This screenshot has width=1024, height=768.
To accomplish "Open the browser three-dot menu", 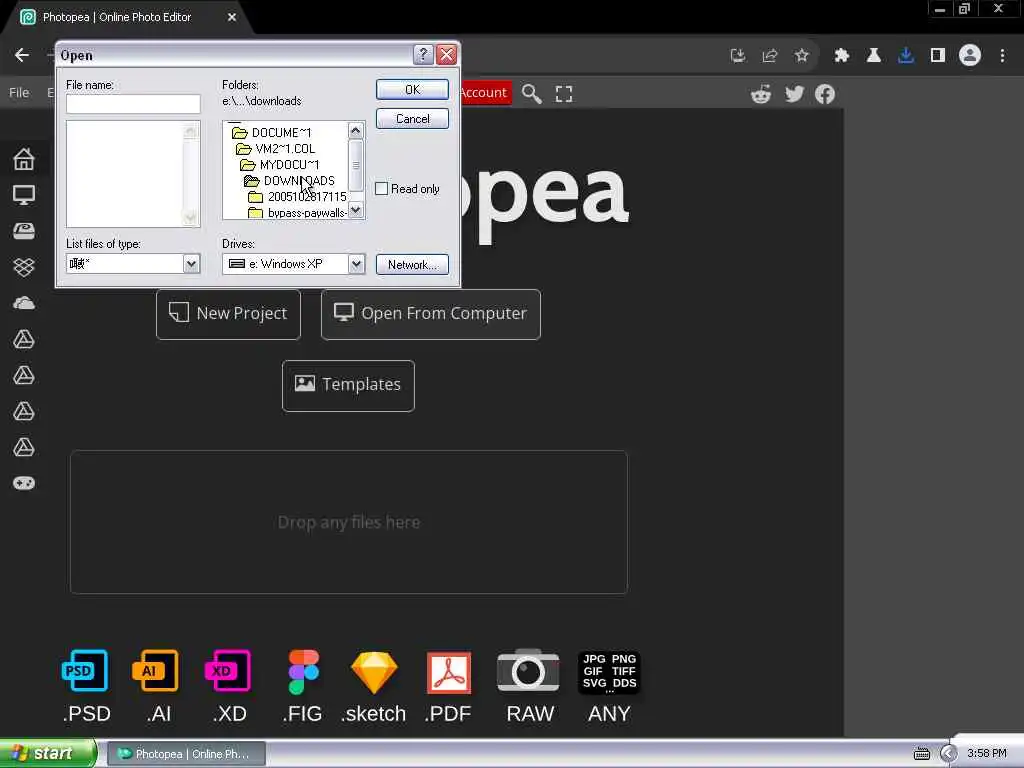I will (x=1002, y=56).
